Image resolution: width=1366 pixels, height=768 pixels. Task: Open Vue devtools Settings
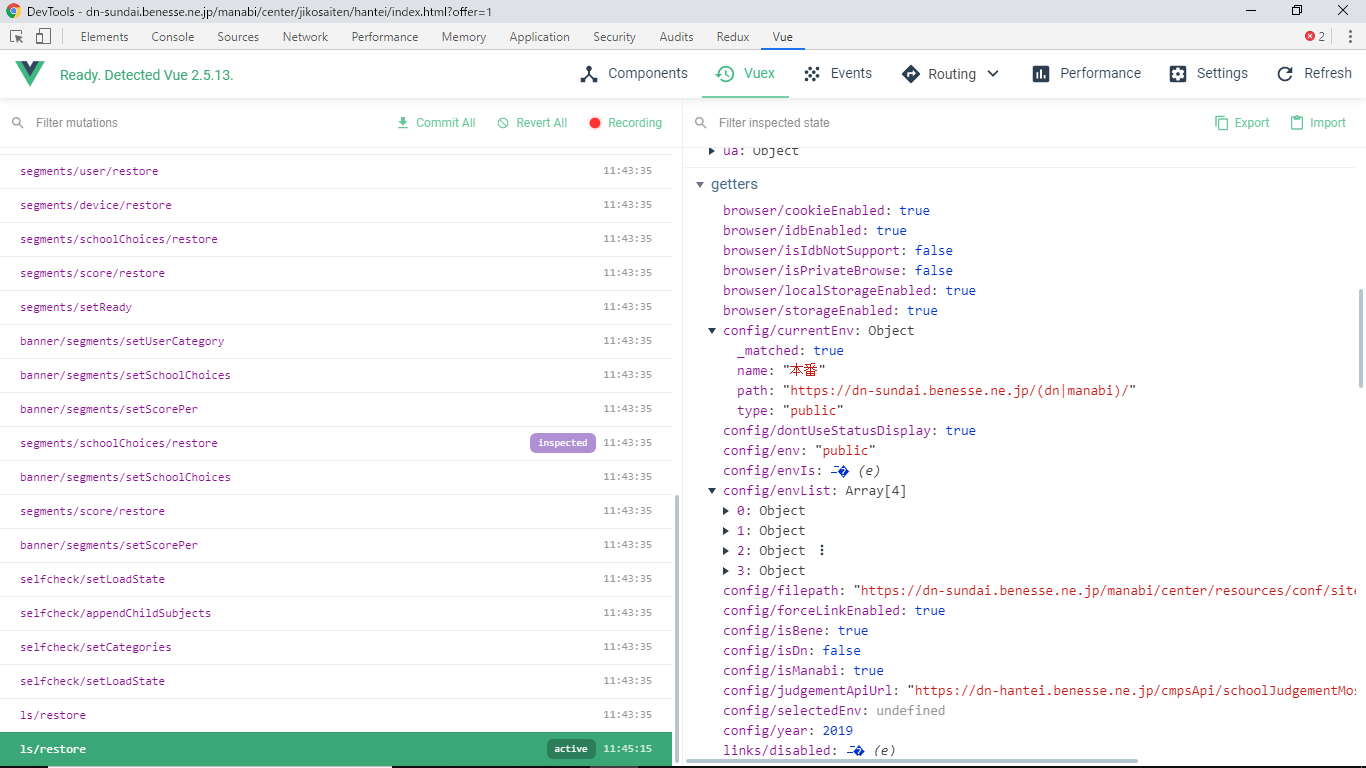click(1208, 74)
